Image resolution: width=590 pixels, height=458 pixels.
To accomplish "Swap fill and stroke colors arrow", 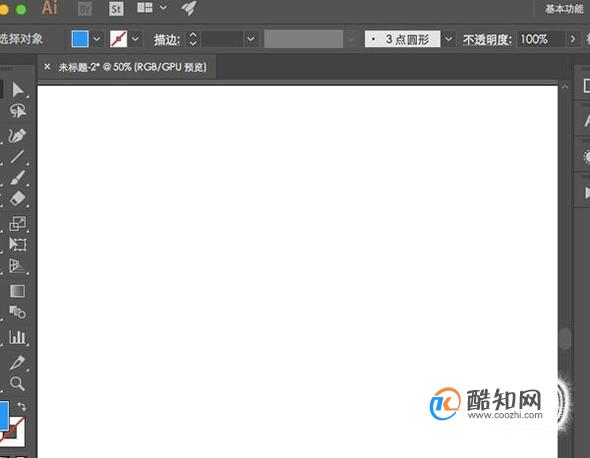I will pyautogui.click(x=22, y=406).
